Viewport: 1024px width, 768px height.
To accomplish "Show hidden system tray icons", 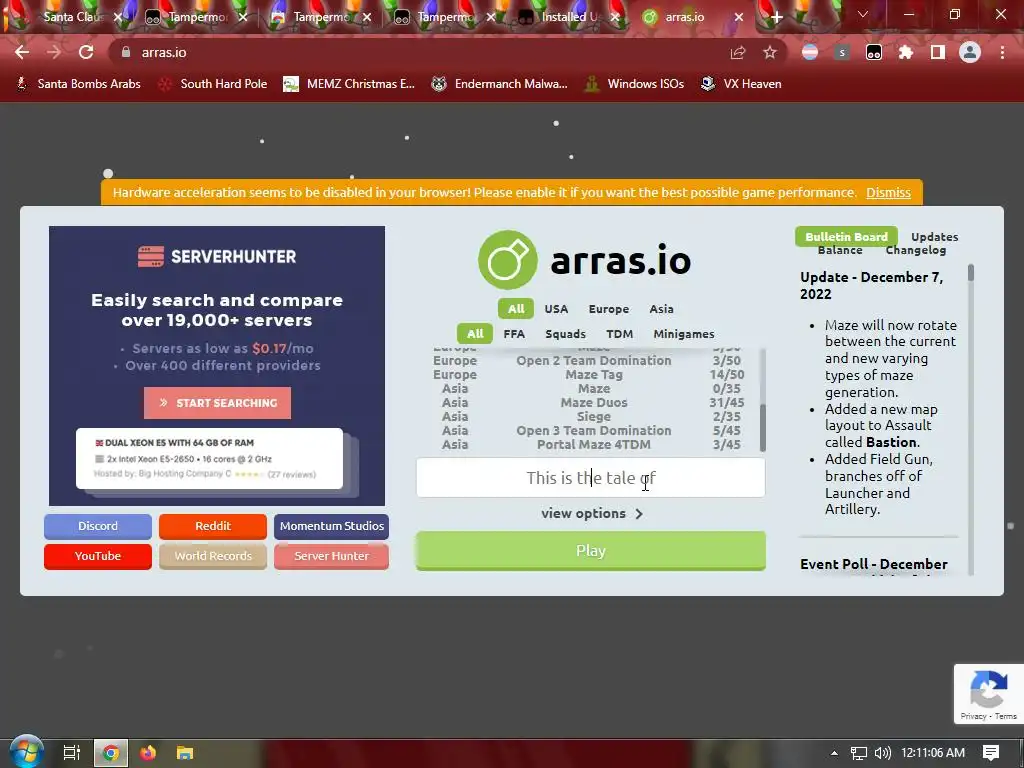I will click(x=834, y=753).
